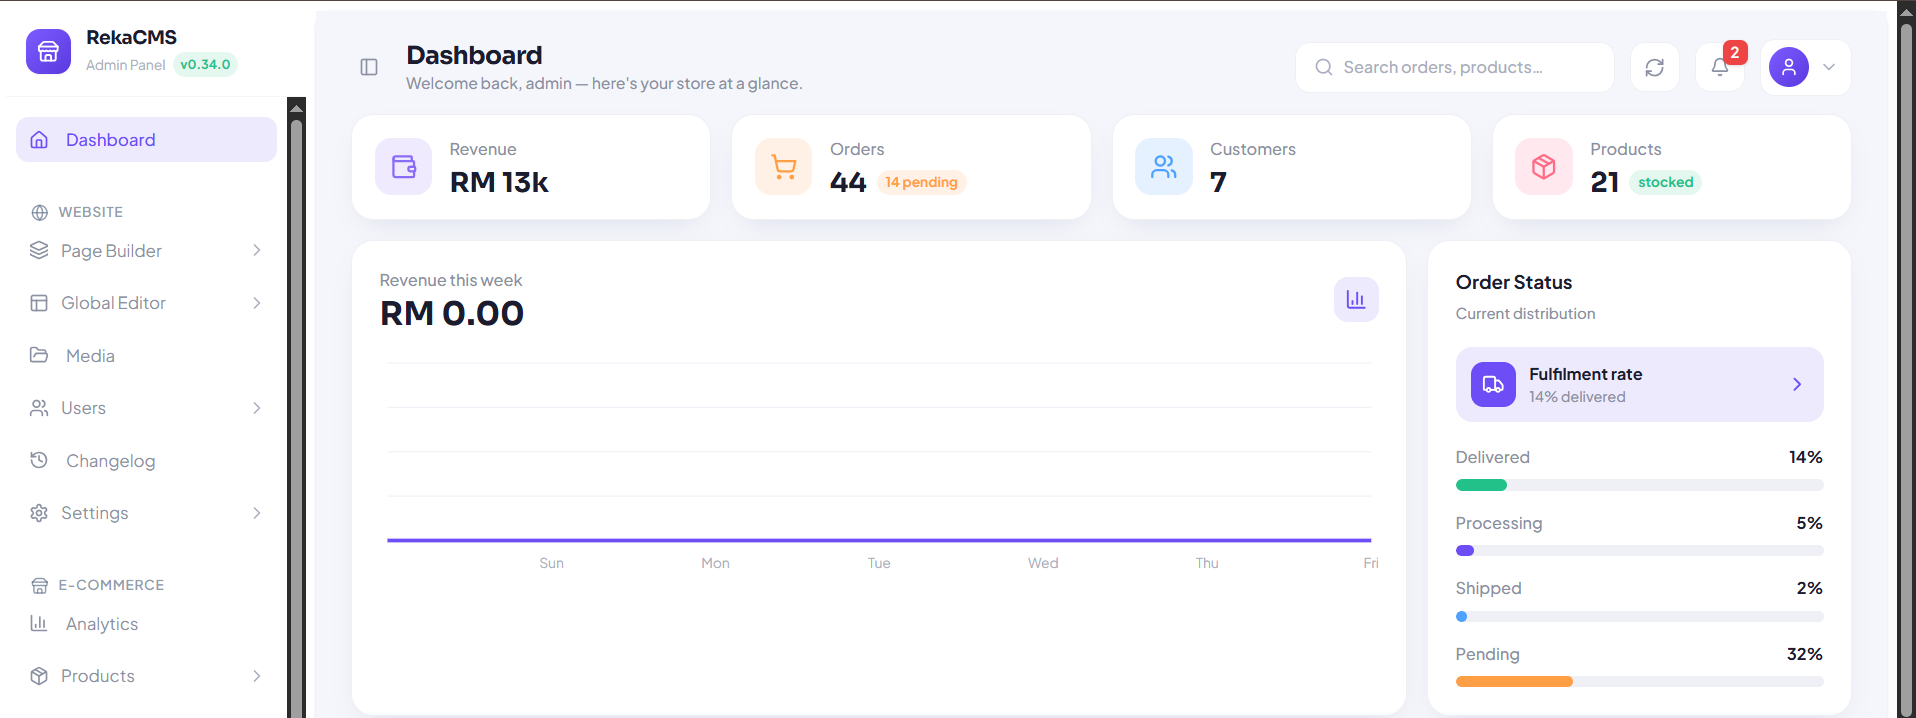Click the Changelog history icon
This screenshot has width=1916, height=718.
pos(39,460)
